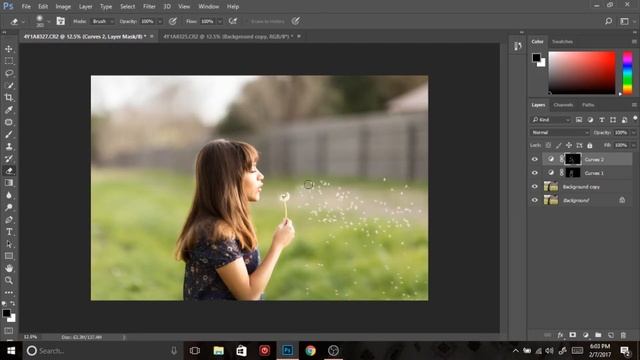Image resolution: width=640 pixels, height=360 pixels.
Task: Select the Lasso tool
Action: tap(9, 73)
